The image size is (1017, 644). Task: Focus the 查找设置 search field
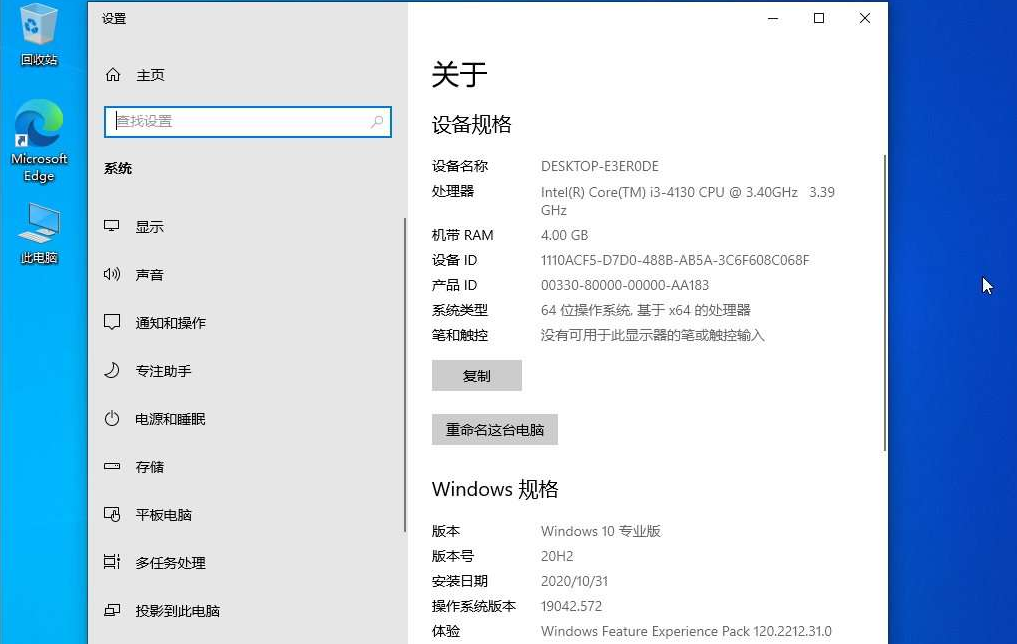pos(248,122)
